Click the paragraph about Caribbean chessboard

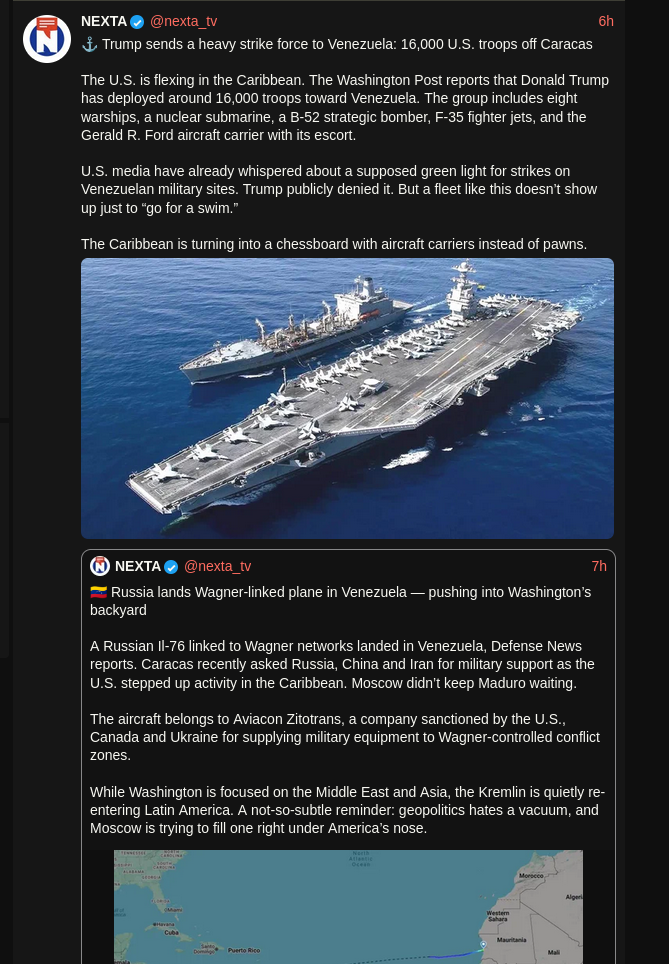click(334, 244)
